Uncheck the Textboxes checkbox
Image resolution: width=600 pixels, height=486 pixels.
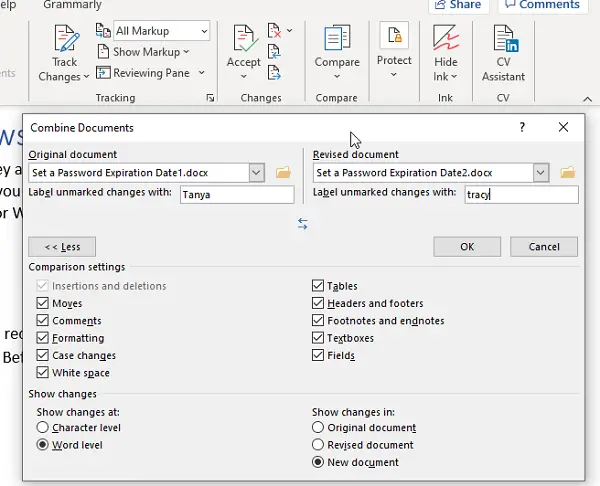(x=318, y=338)
